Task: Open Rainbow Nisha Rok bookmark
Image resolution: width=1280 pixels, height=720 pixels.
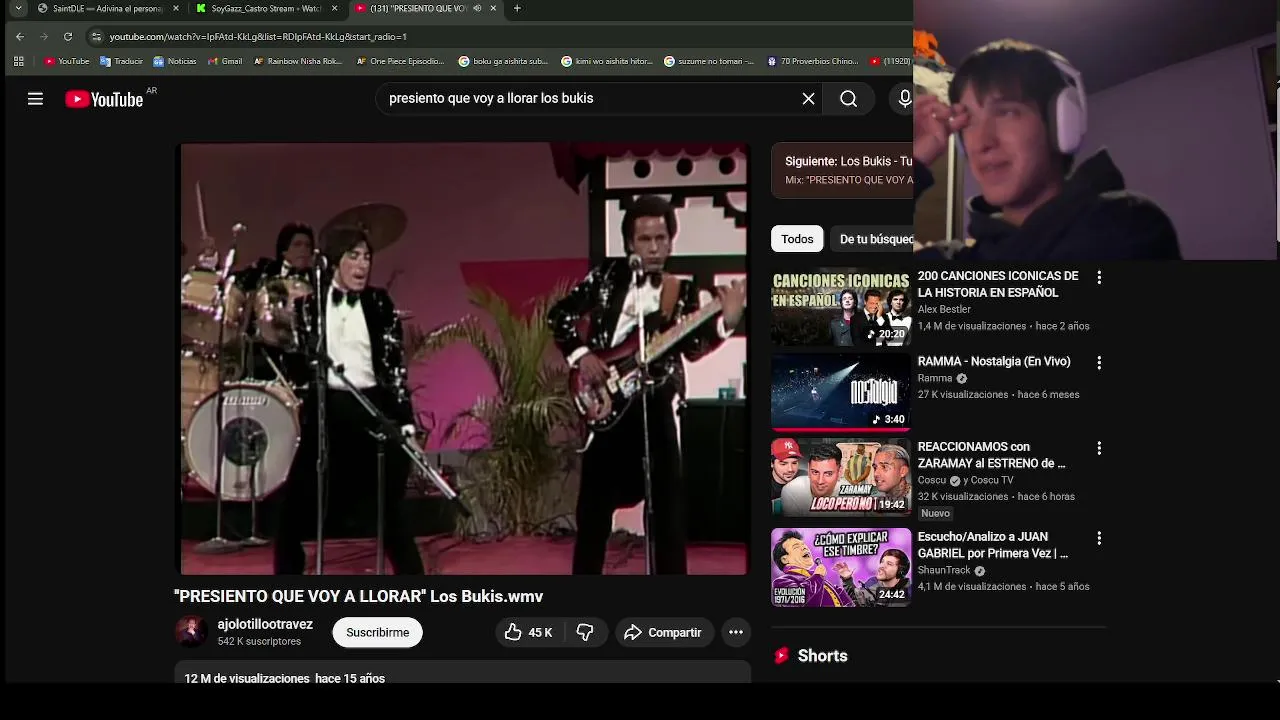Action: pyautogui.click(x=297, y=61)
